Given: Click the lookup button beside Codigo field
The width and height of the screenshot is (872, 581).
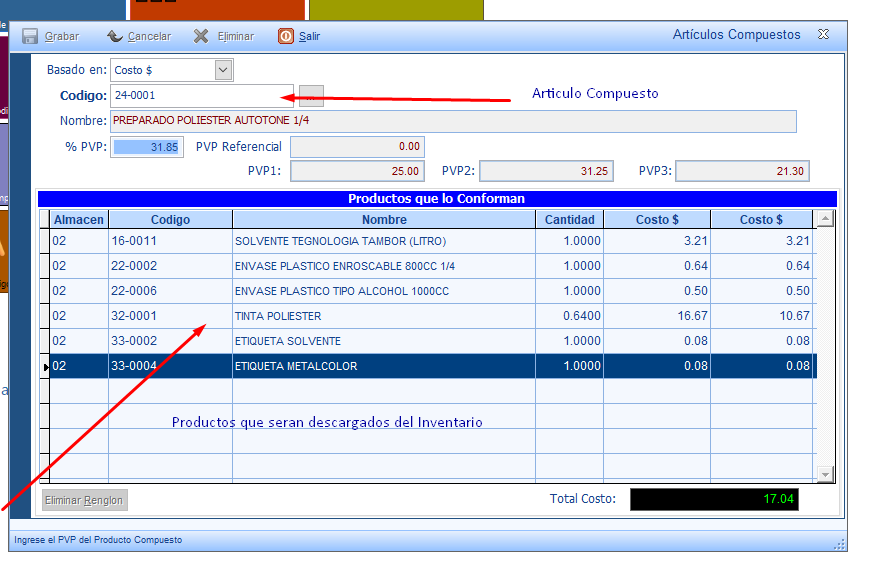Looking at the screenshot, I should pos(312,96).
